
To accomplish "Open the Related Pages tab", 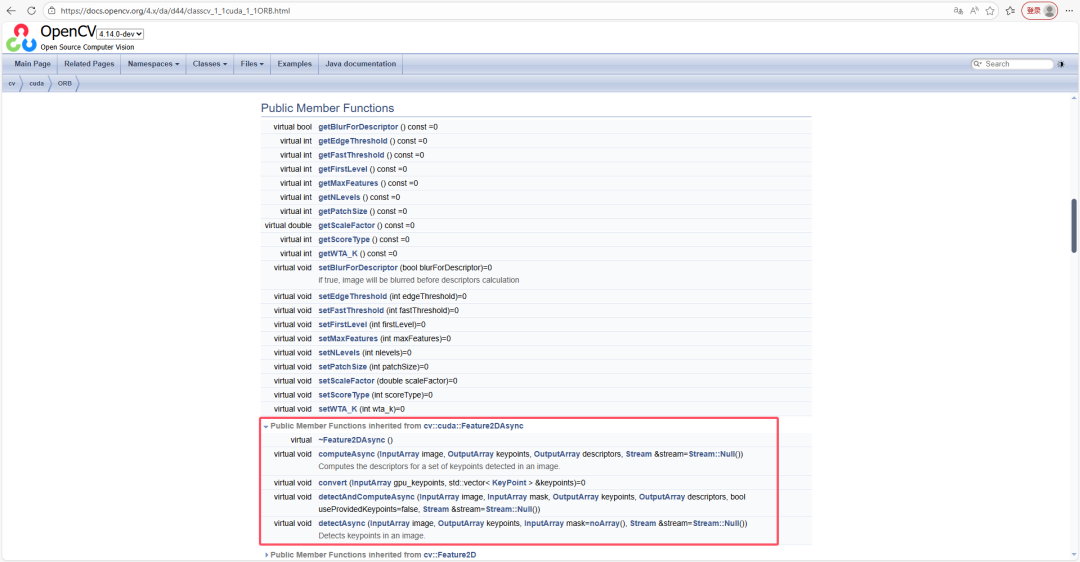I will pos(90,64).
